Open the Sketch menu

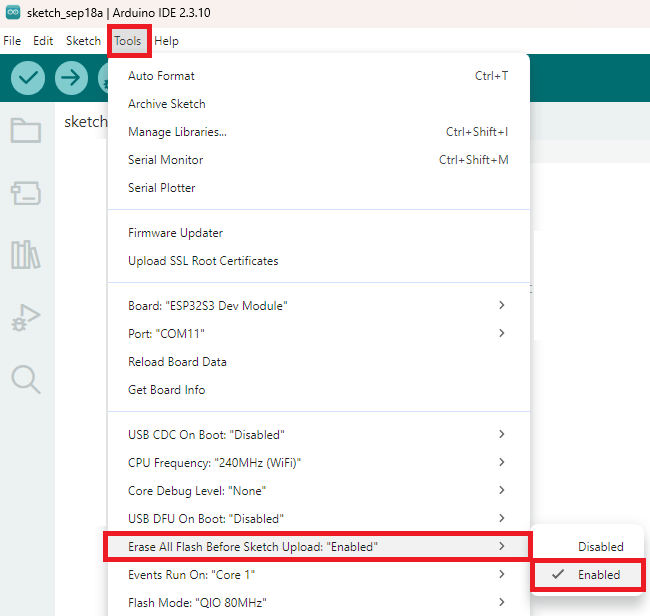tap(83, 41)
